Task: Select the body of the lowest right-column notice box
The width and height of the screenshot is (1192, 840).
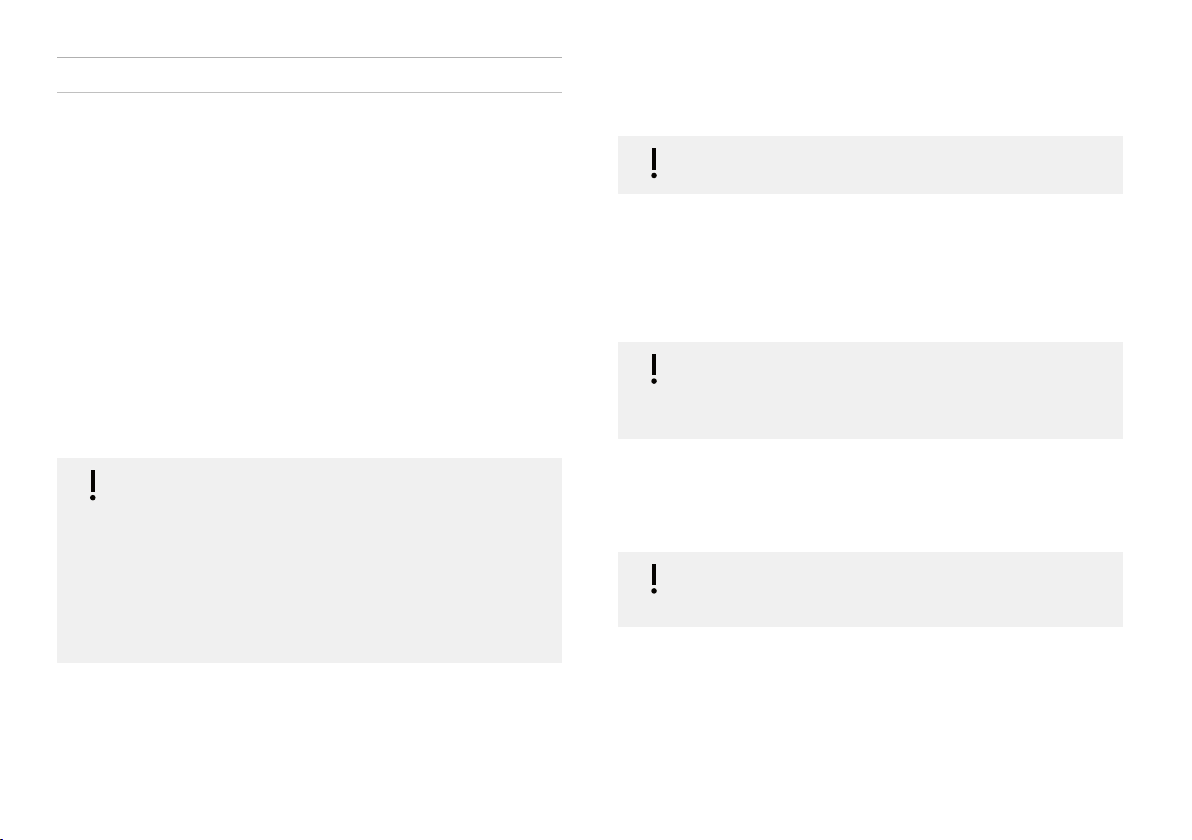Action: [x=870, y=589]
